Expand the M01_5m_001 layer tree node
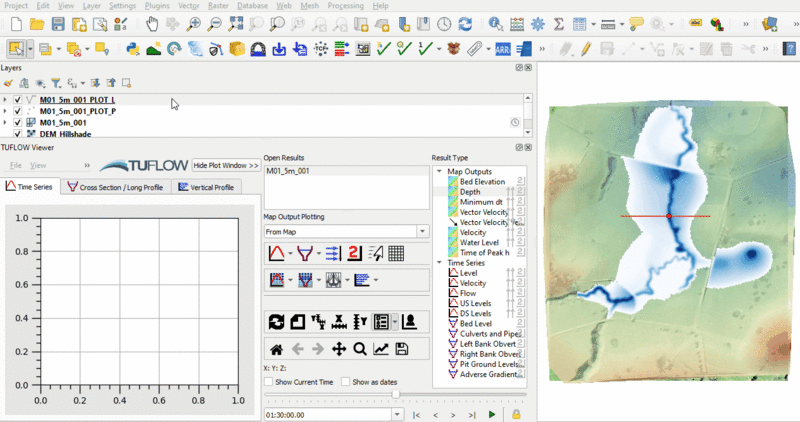 pyautogui.click(x=6, y=123)
